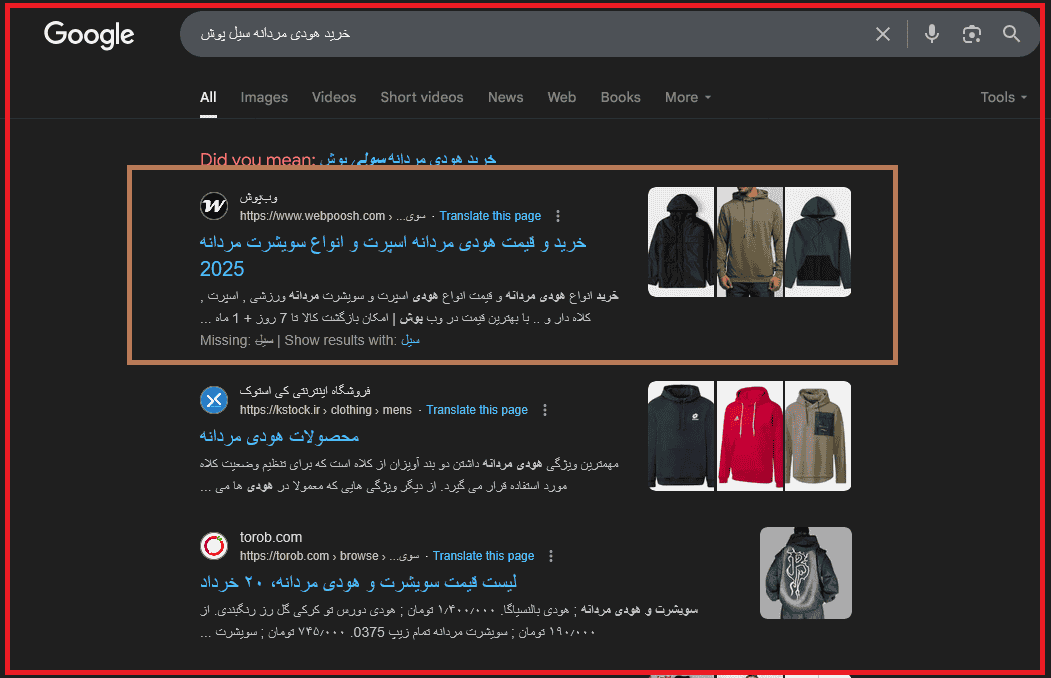This screenshot has width=1051, height=678.
Task: Click the X to clear the search query
Action: coord(882,33)
